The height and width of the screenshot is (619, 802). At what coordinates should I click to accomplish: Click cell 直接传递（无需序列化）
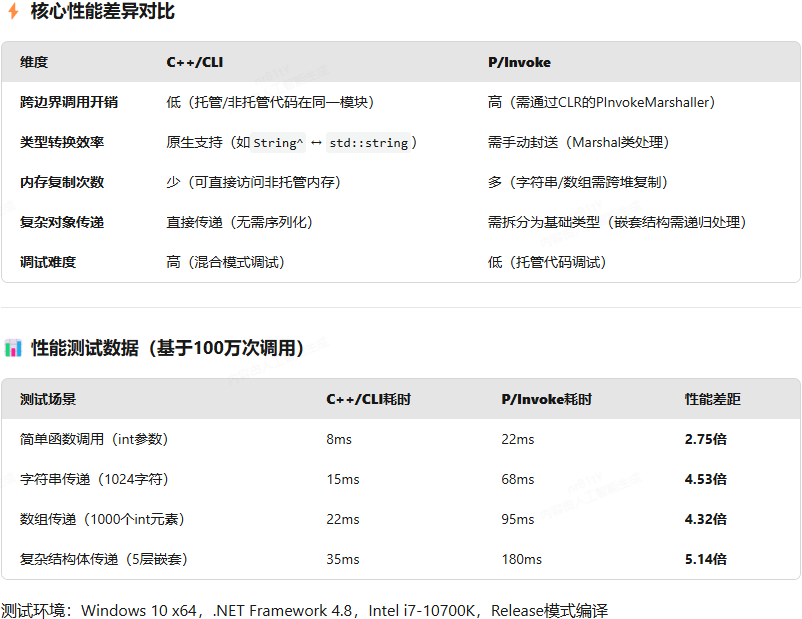[239, 222]
